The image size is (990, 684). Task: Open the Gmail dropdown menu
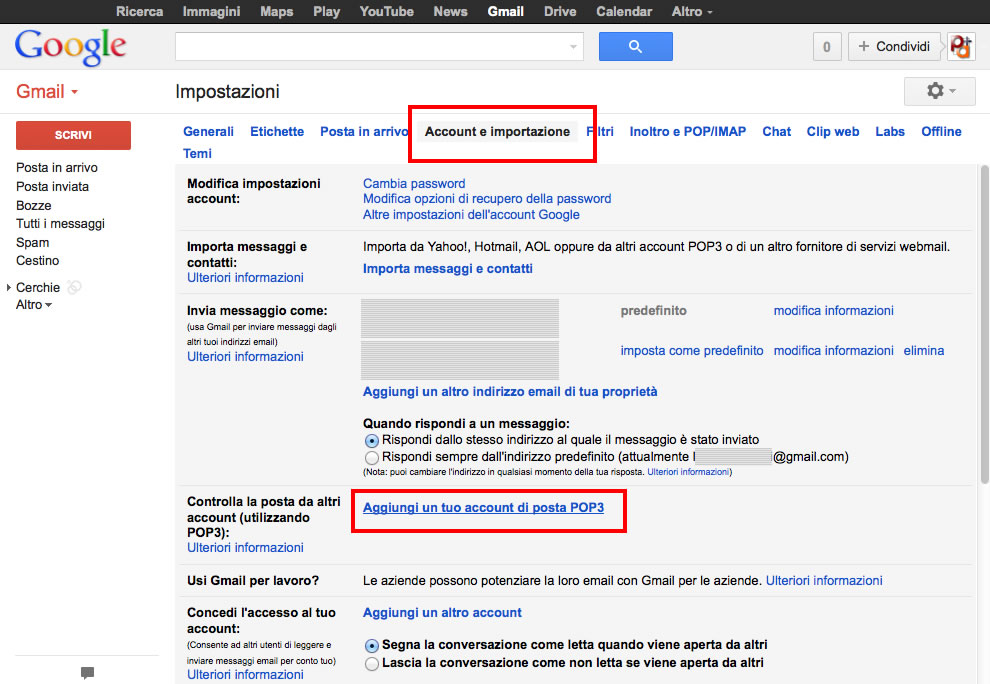click(x=47, y=92)
